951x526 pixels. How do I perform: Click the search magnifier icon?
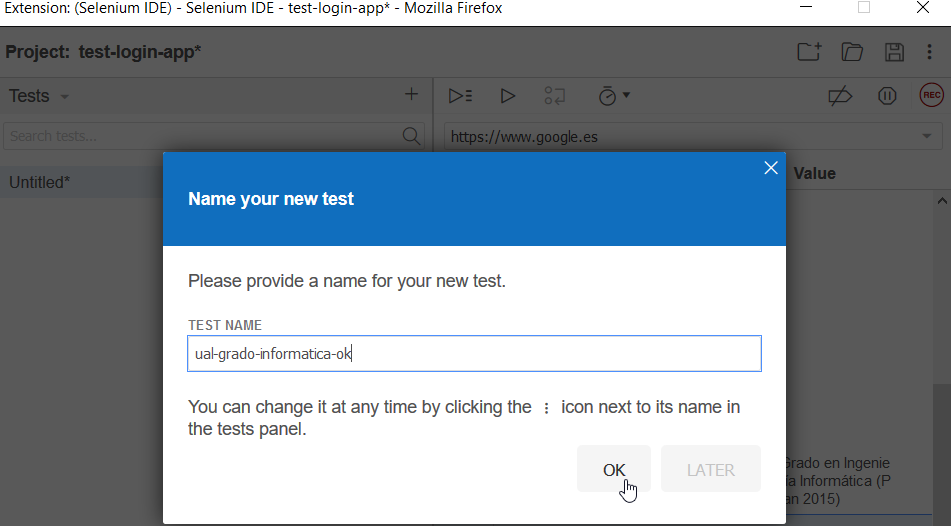click(411, 136)
